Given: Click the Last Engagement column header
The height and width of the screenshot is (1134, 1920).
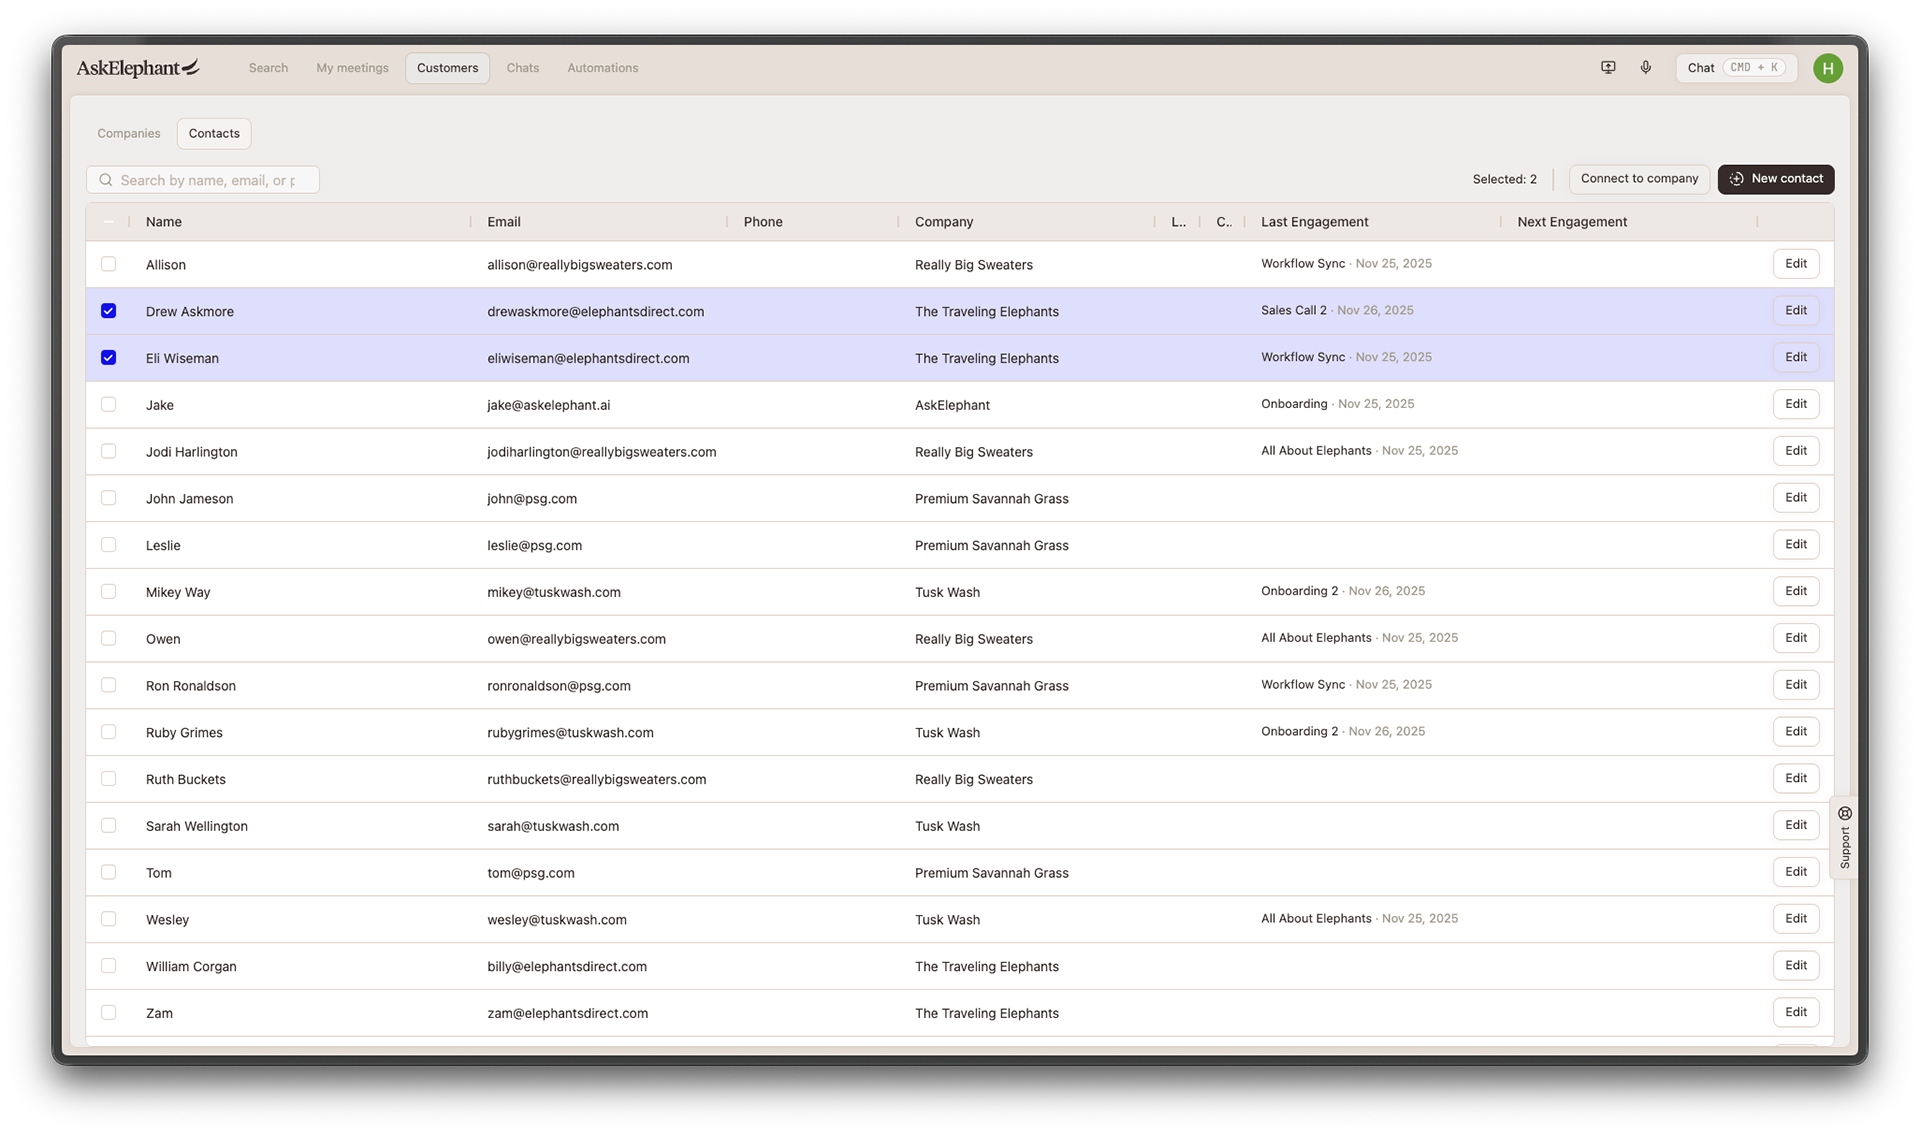Looking at the screenshot, I should 1314,222.
